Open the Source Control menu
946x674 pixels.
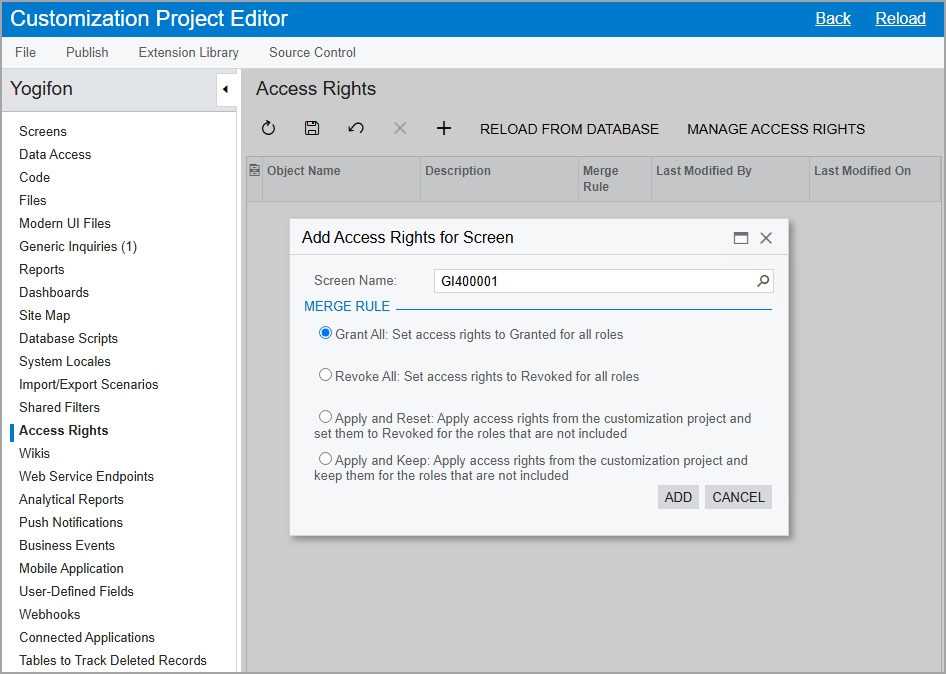coord(312,52)
